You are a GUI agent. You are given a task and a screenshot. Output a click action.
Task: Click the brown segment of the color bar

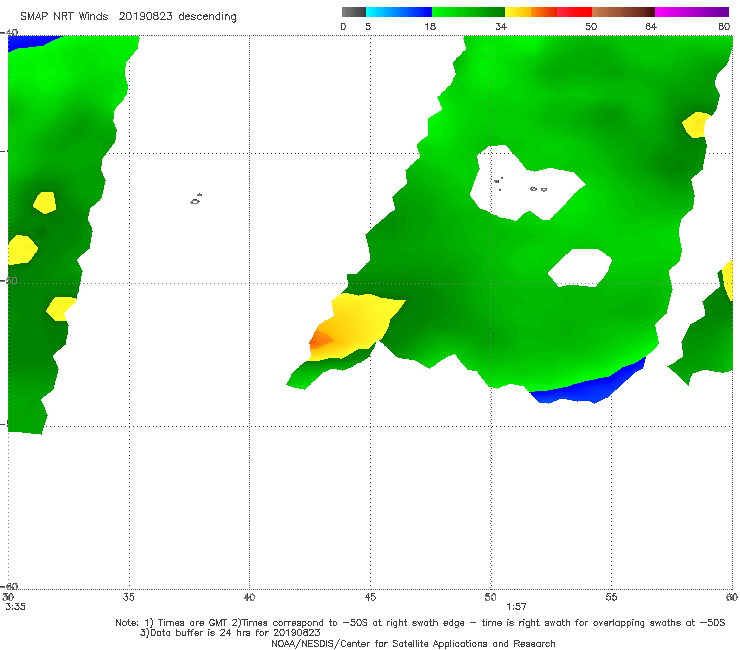[x=623, y=12]
